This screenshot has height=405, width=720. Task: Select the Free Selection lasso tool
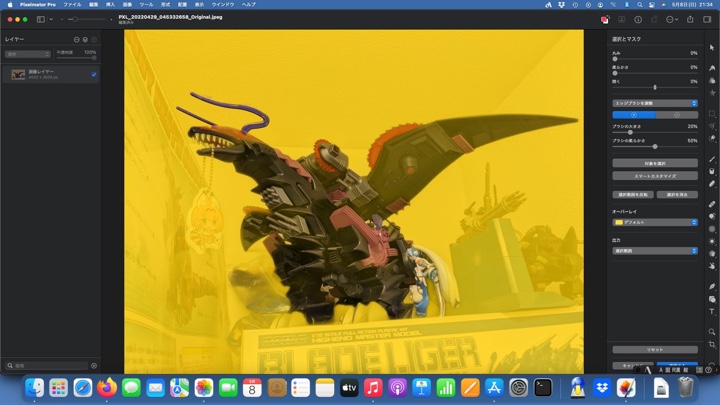tap(712, 126)
